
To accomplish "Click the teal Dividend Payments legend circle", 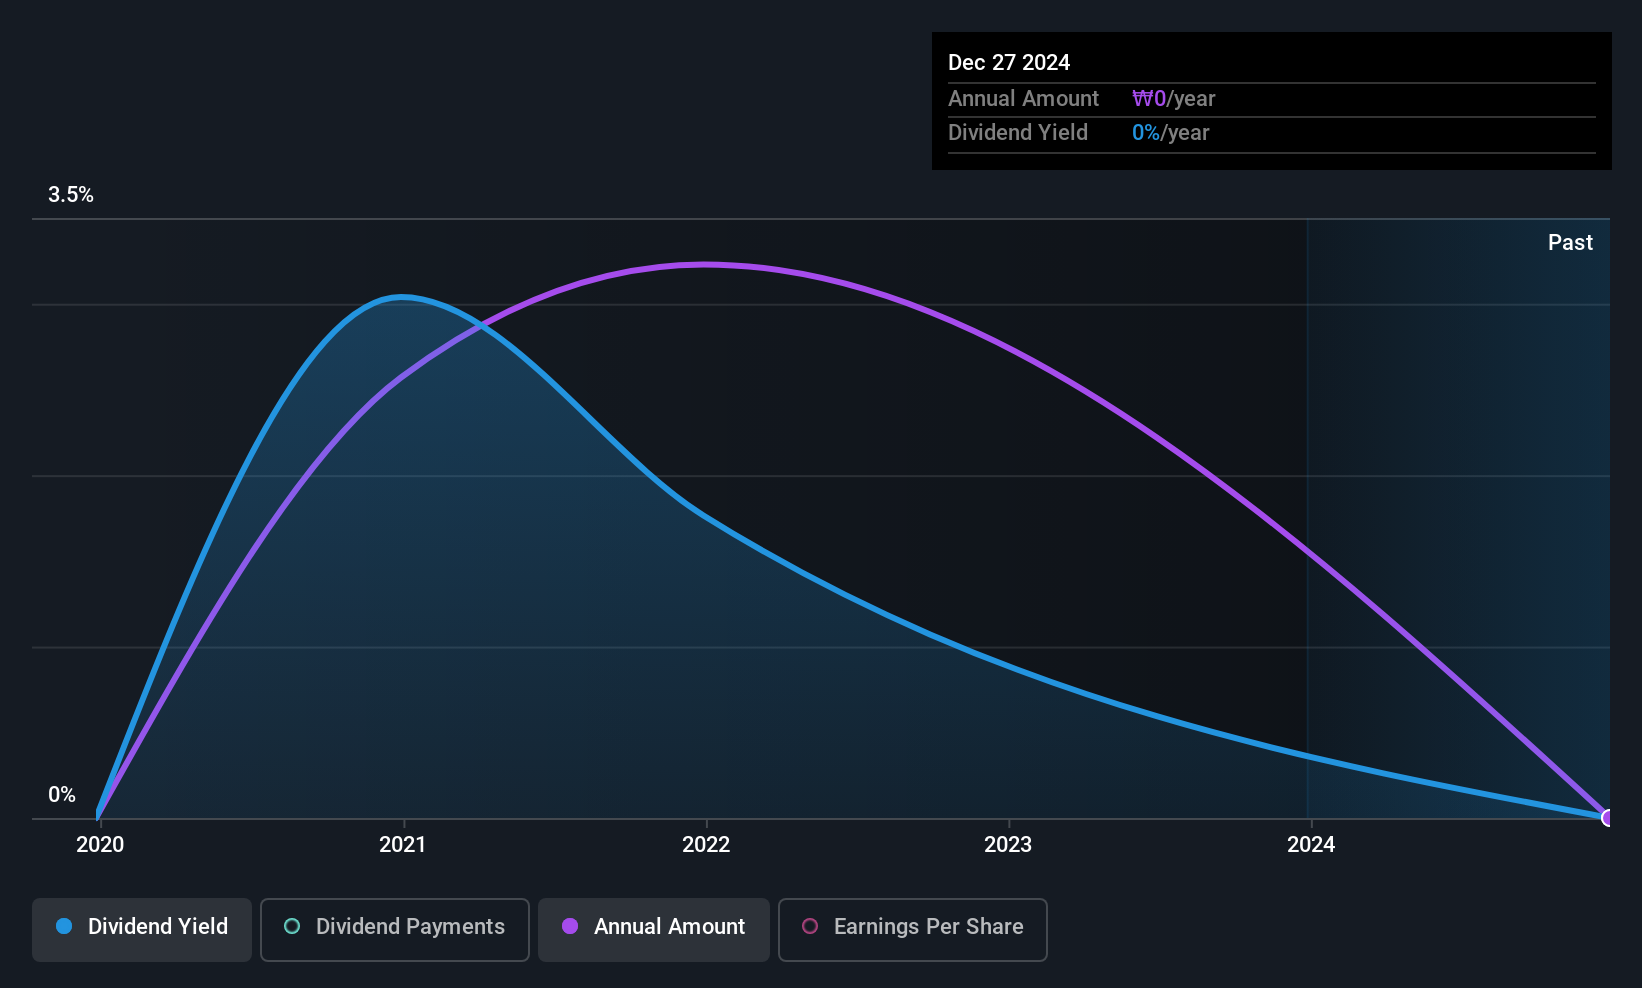I will point(292,927).
